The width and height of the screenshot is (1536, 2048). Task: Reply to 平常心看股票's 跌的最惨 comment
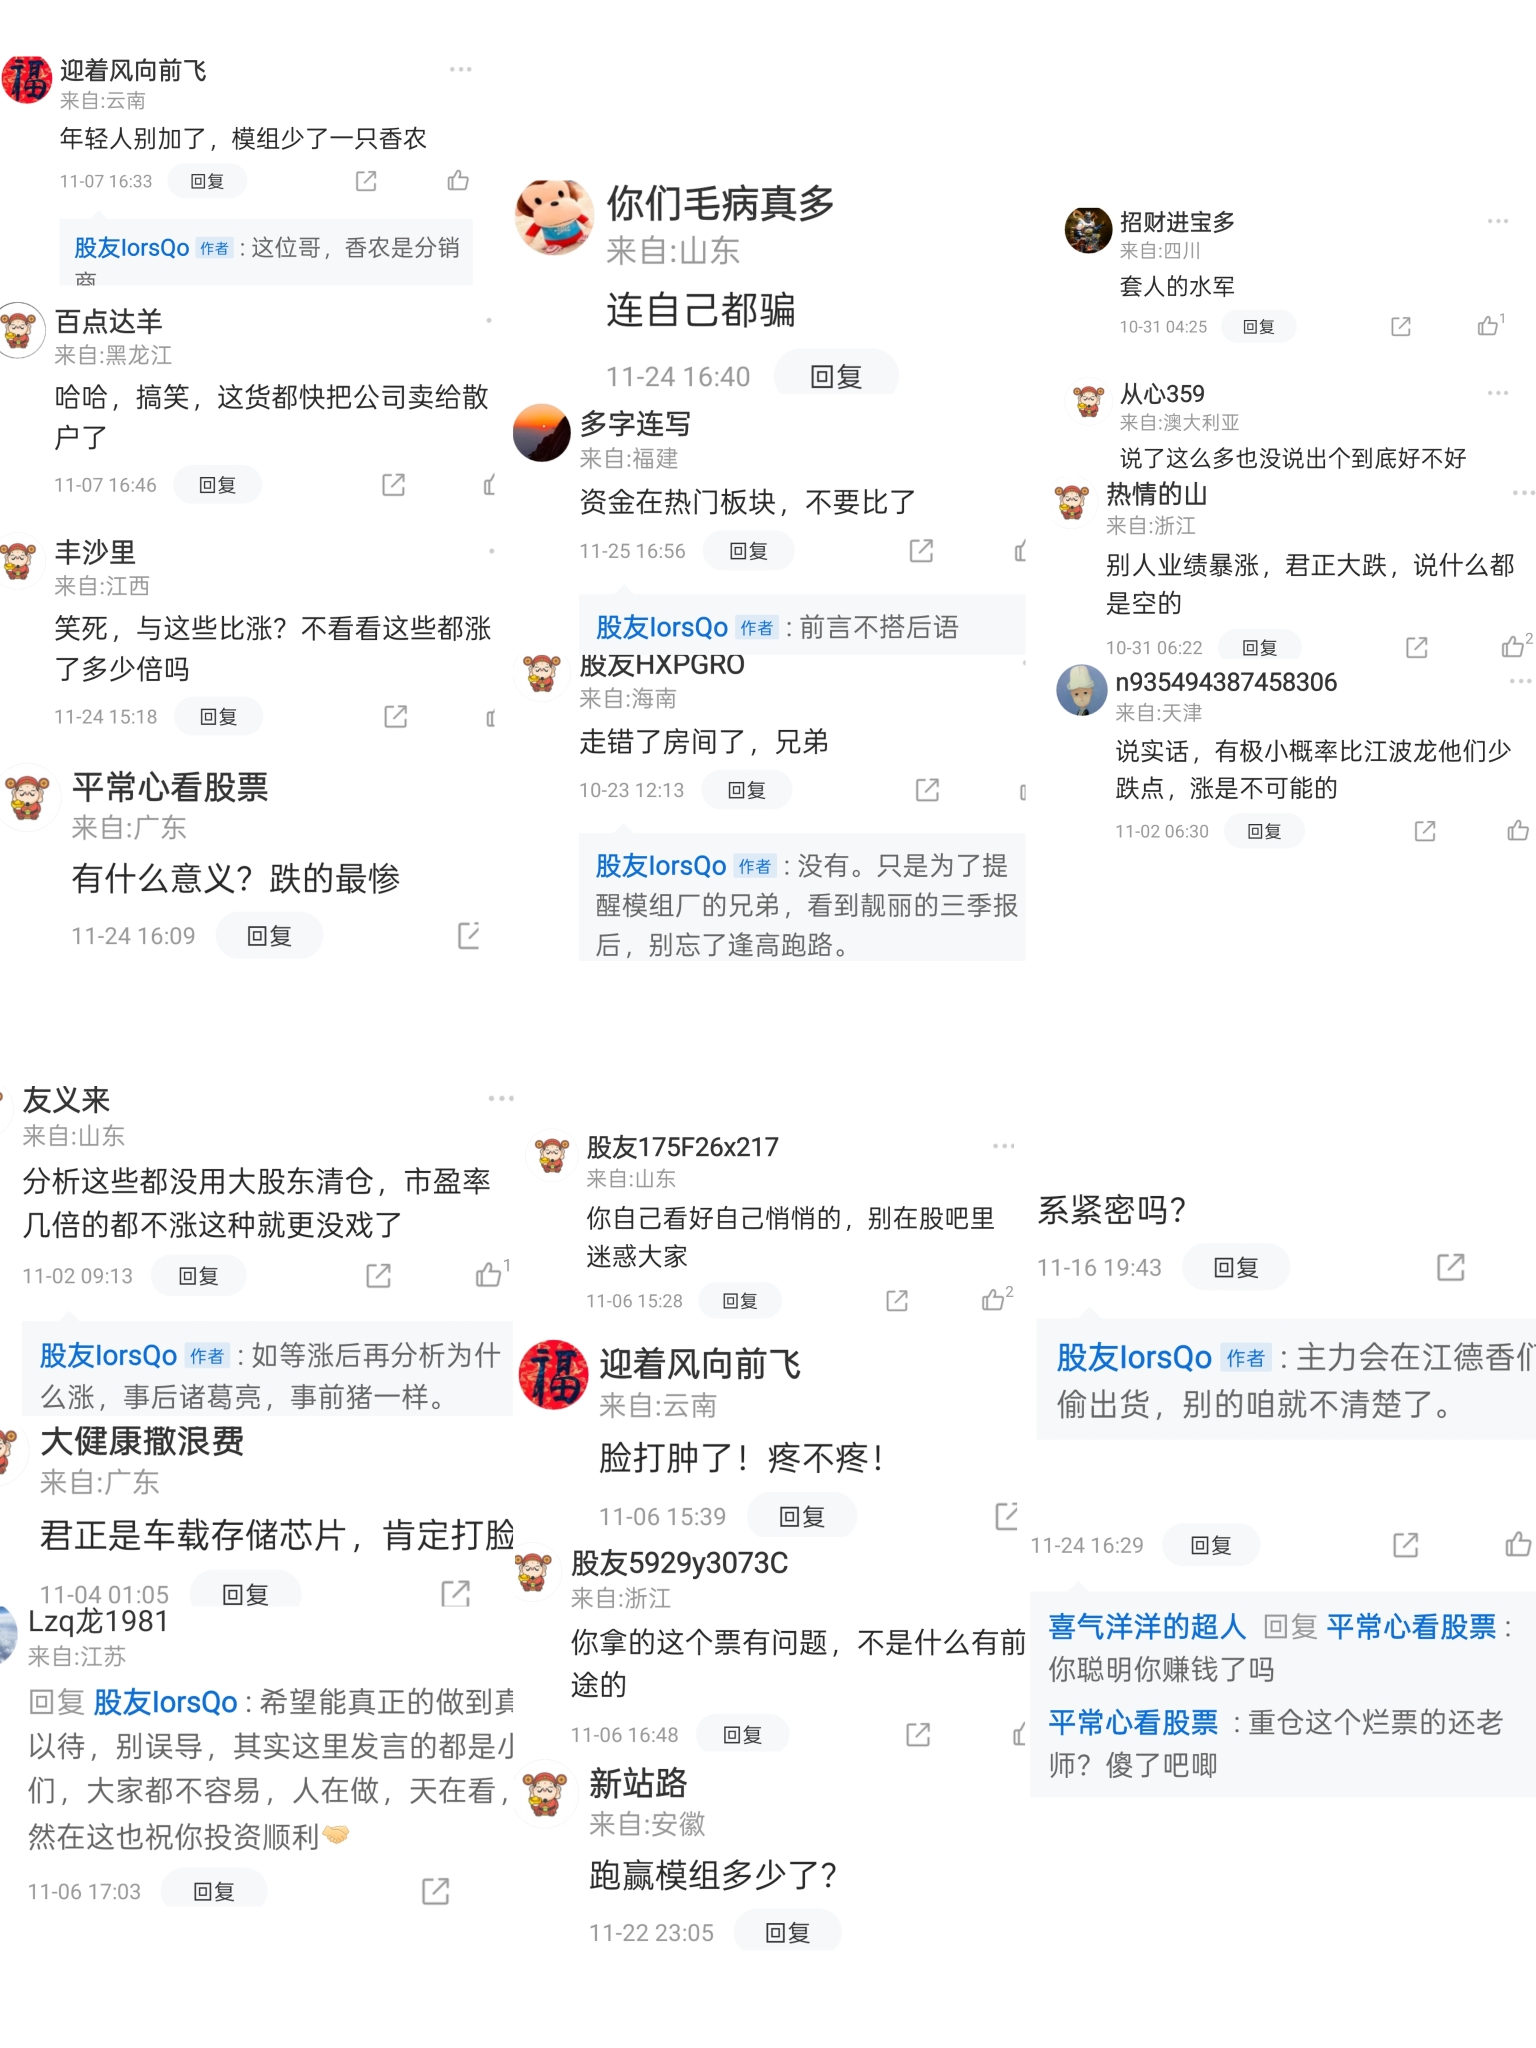269,936
